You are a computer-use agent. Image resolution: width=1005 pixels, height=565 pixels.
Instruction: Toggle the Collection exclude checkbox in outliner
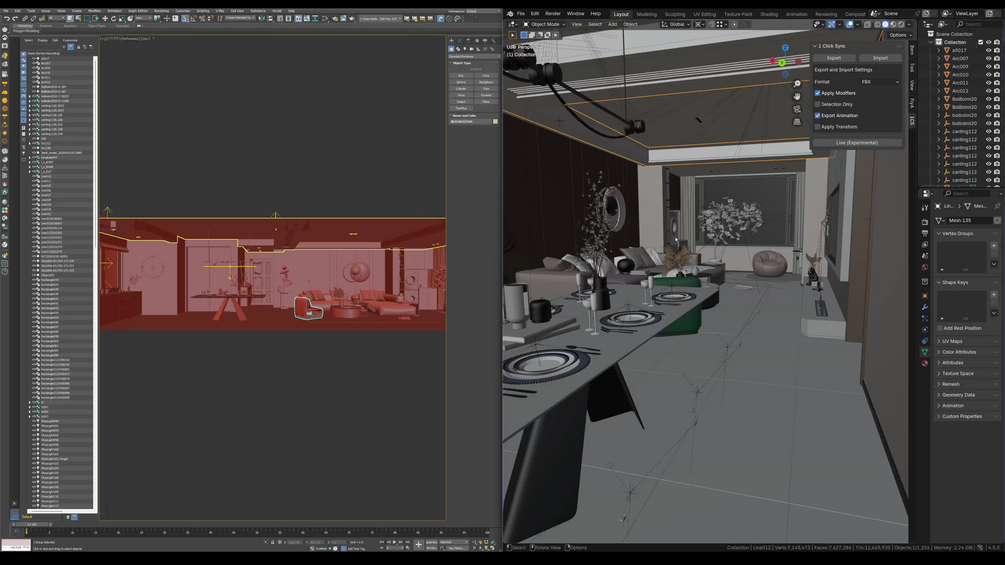tap(980, 42)
